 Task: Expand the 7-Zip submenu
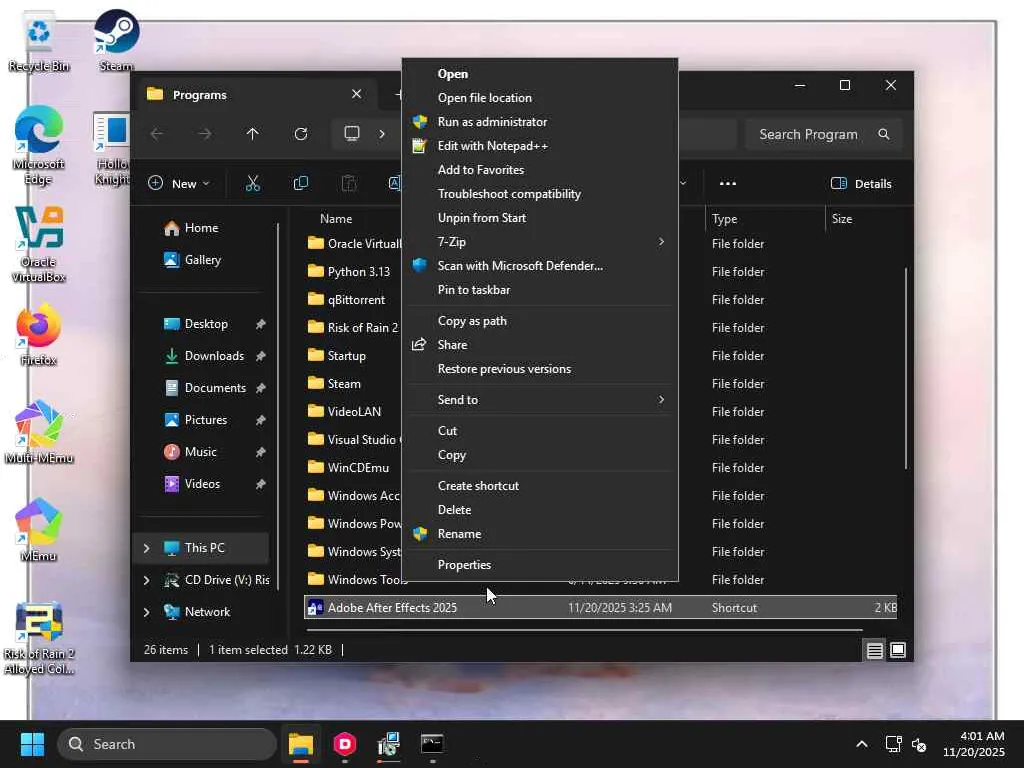point(541,242)
